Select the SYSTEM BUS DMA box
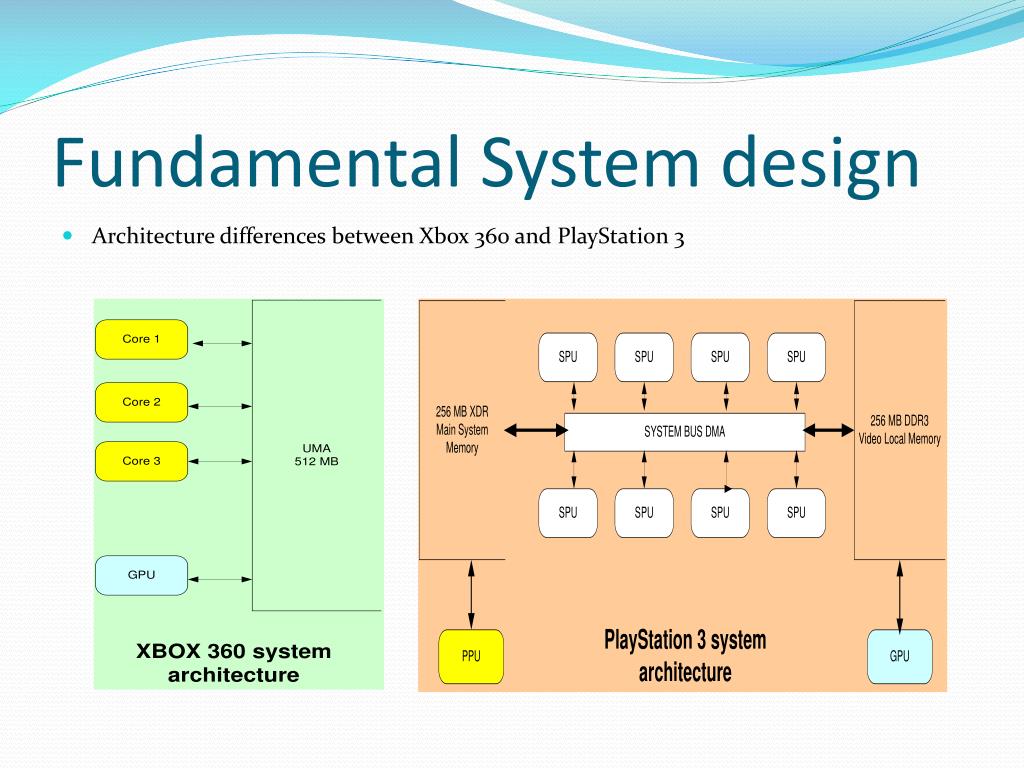 click(684, 432)
